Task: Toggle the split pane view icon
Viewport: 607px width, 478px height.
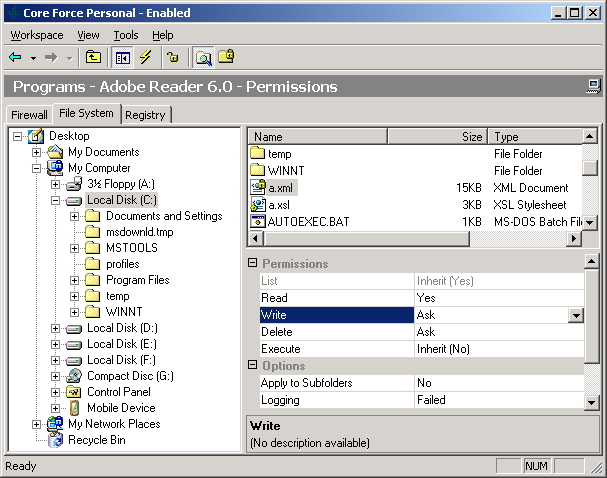Action: click(x=122, y=58)
